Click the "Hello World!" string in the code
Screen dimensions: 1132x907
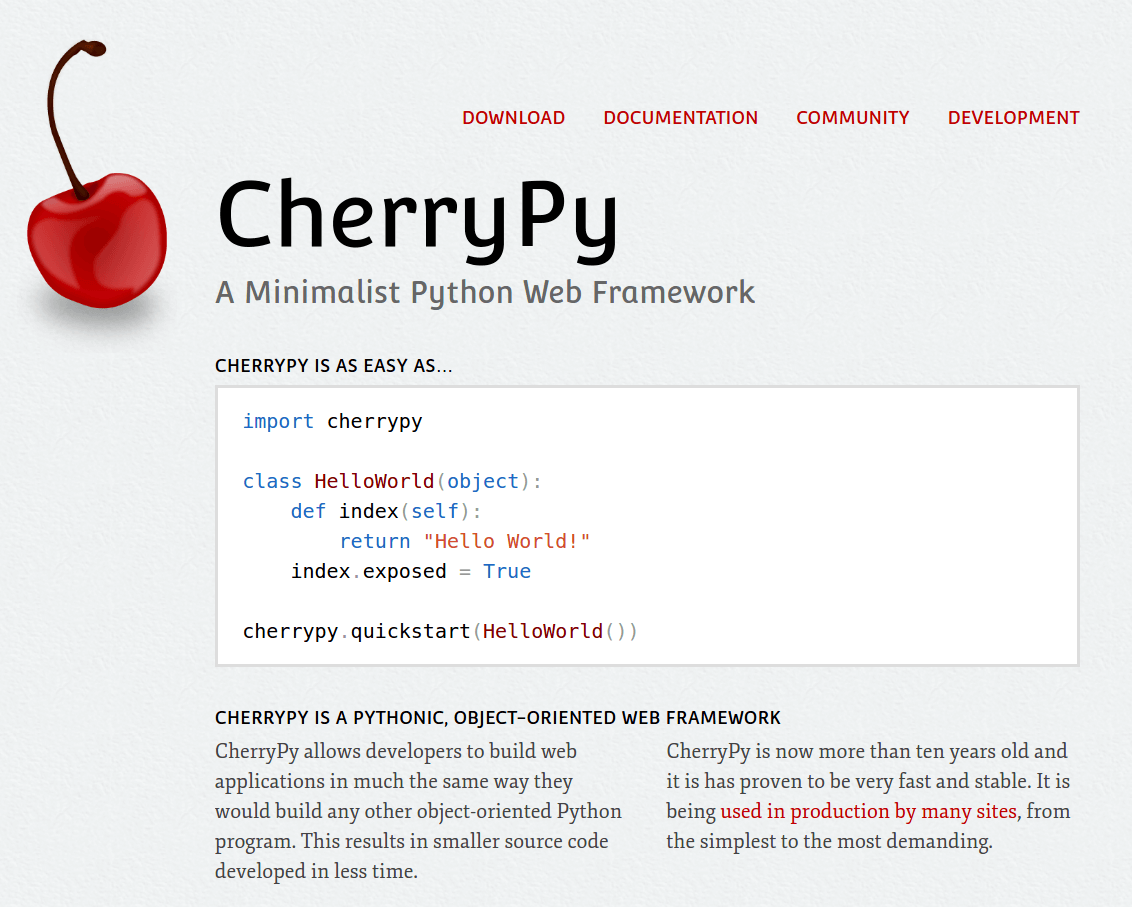click(506, 541)
